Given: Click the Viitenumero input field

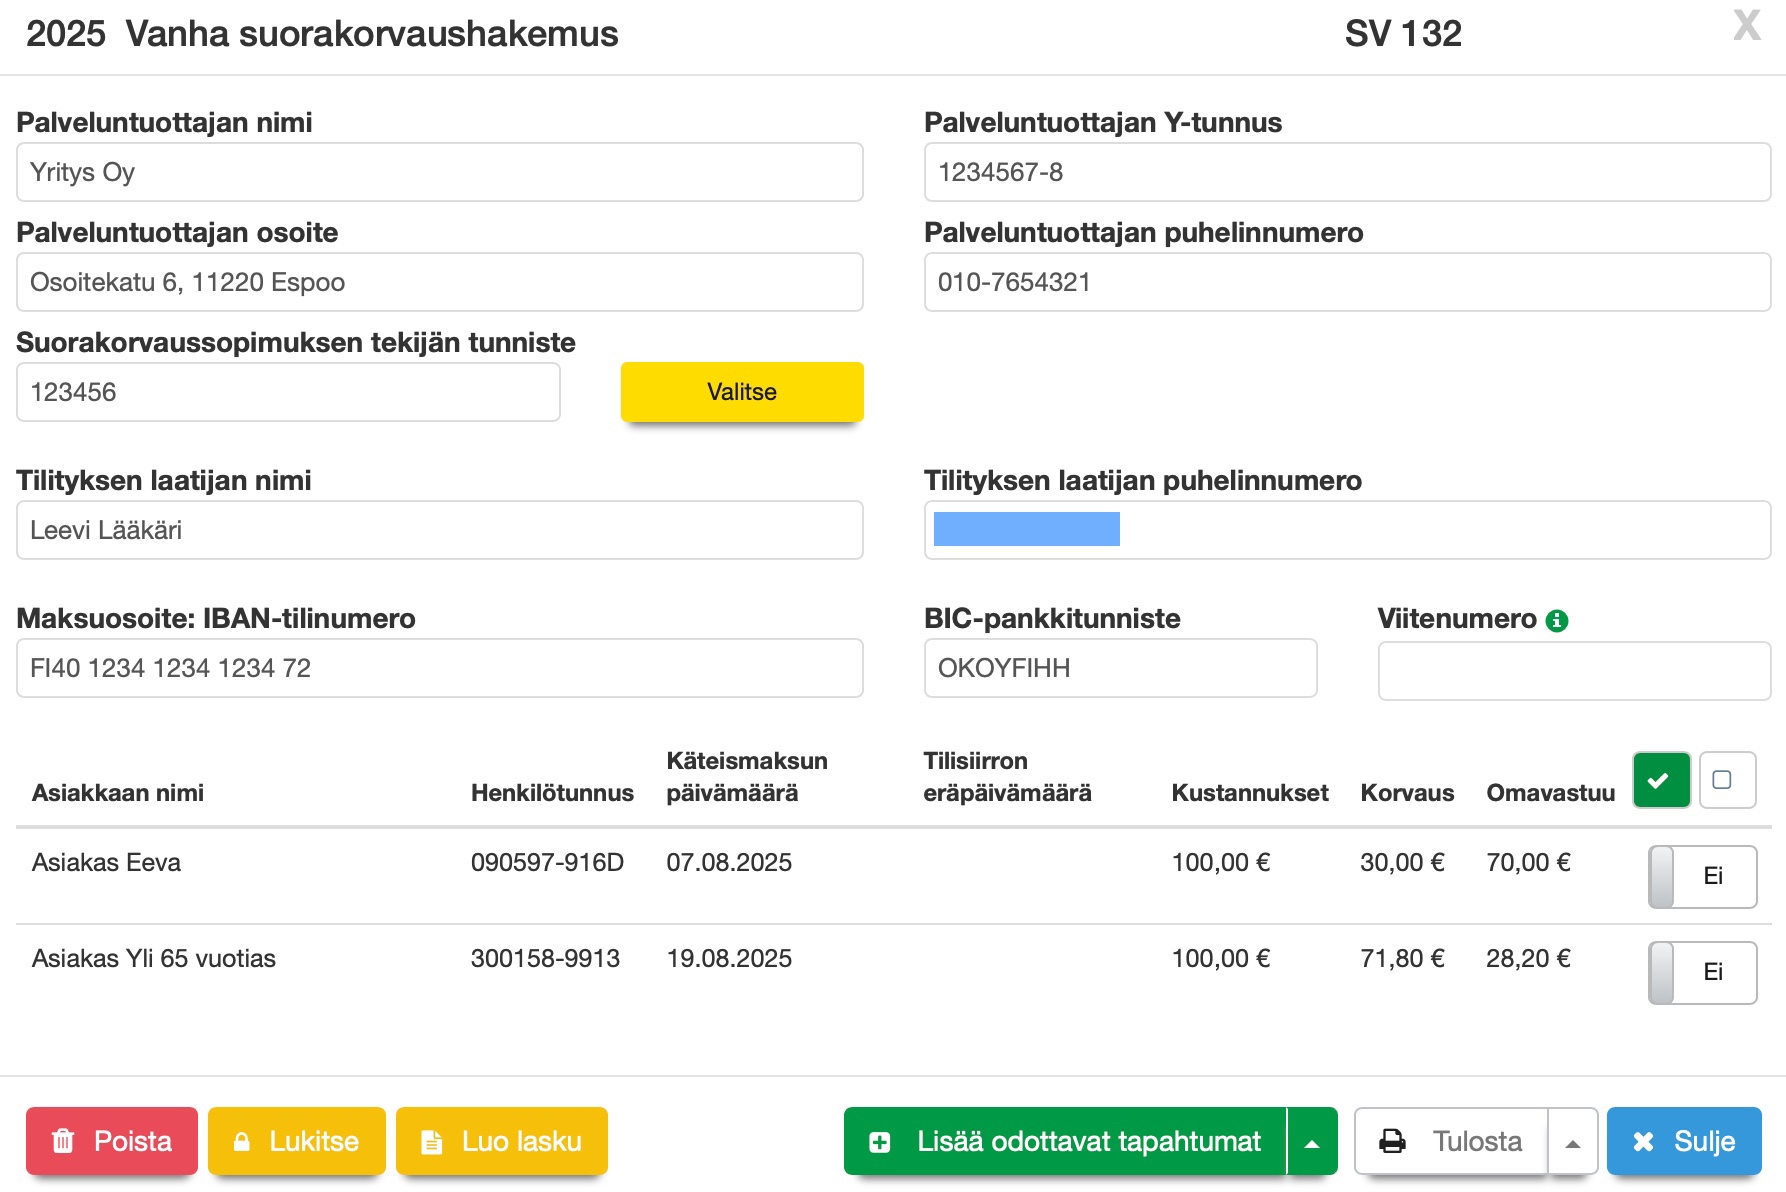Looking at the screenshot, I should coord(1573,670).
